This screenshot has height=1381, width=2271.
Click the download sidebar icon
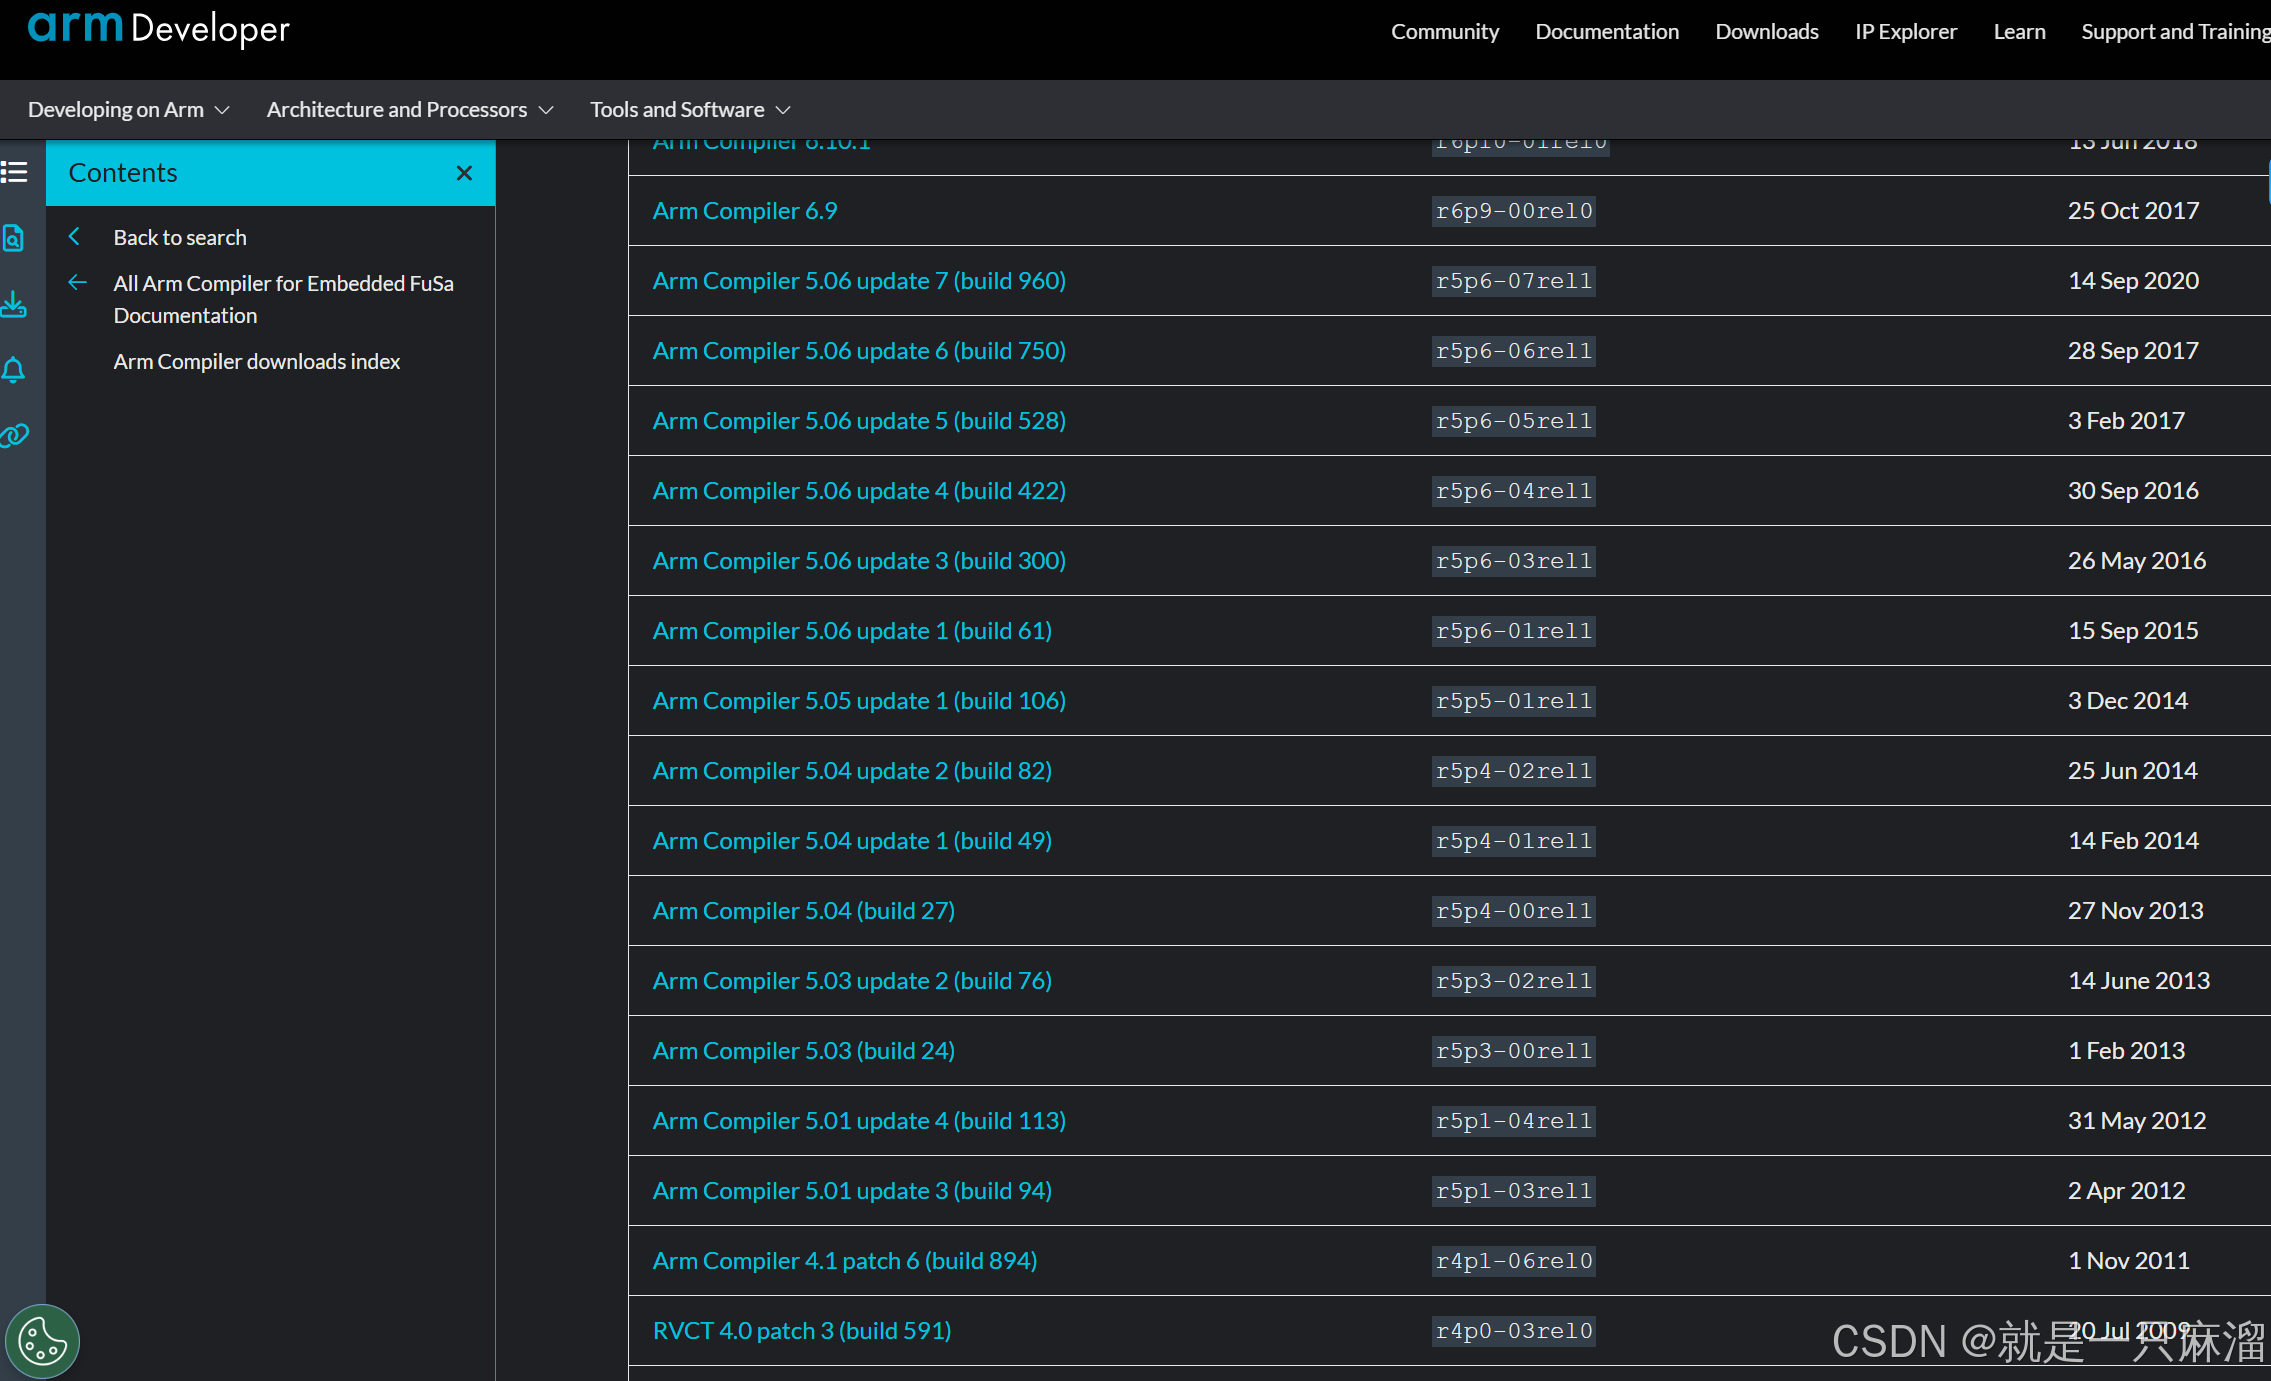click(14, 304)
